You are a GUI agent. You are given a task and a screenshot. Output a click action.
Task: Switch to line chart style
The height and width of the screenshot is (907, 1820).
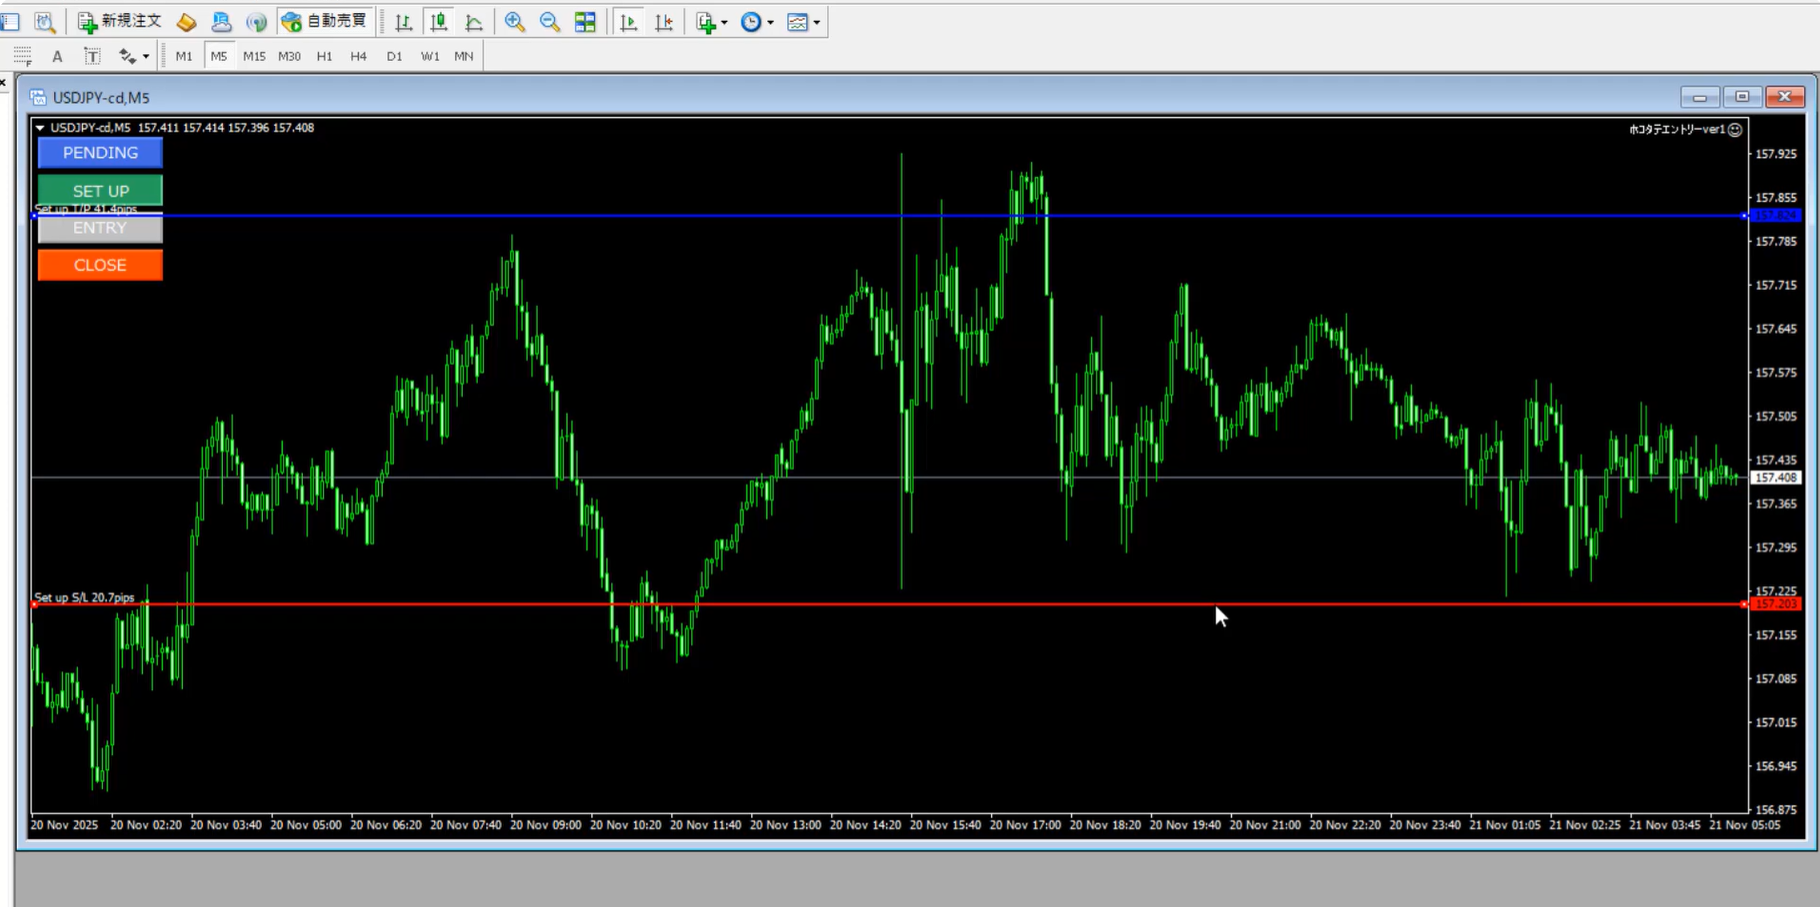474,22
